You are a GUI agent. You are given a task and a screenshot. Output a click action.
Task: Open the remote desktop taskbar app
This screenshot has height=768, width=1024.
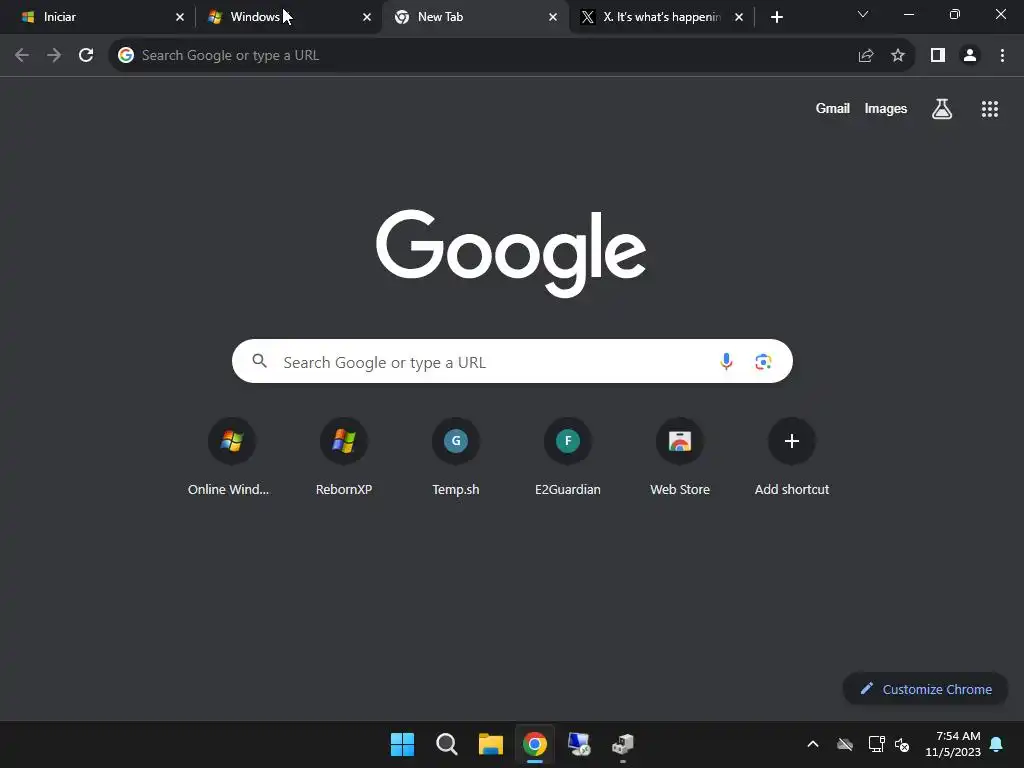click(x=579, y=744)
